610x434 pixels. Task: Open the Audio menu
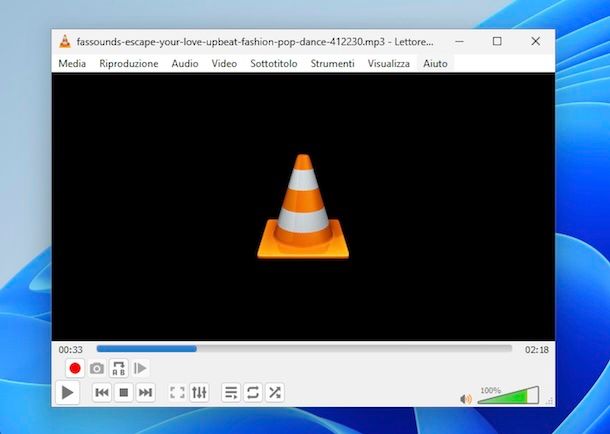(185, 63)
